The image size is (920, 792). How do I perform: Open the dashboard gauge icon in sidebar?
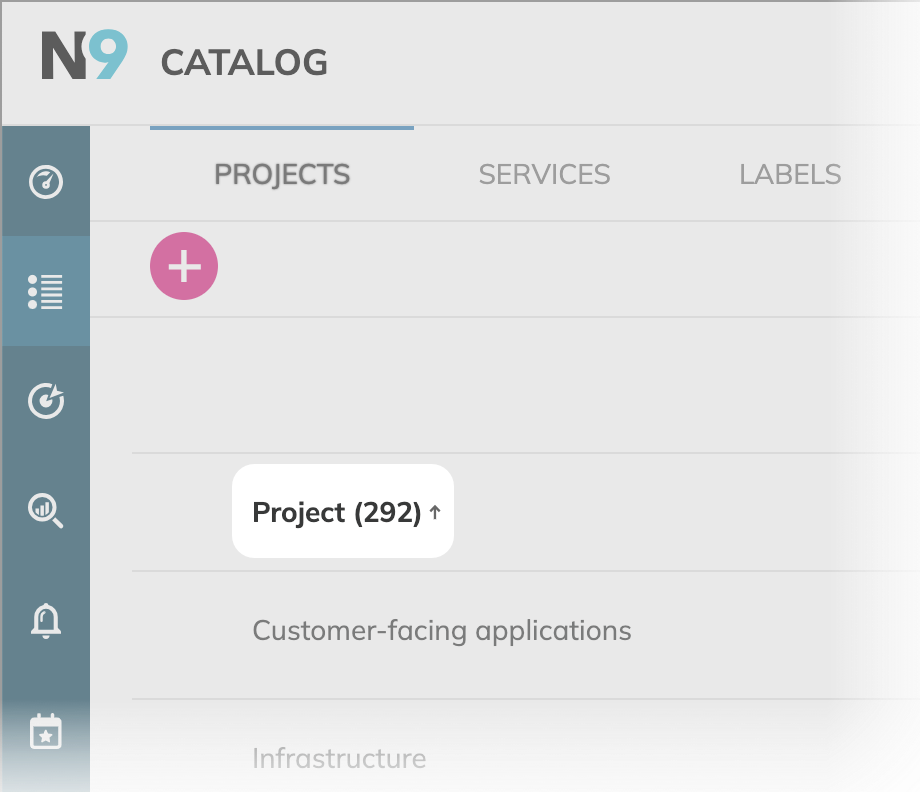[46, 182]
